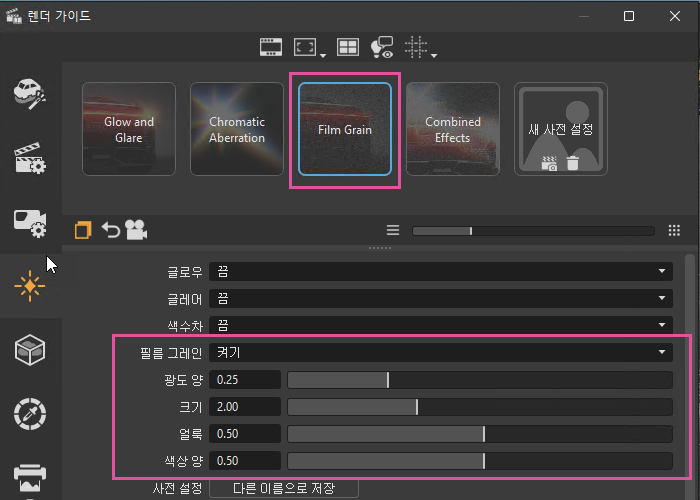Switch to list view with hamburger icon
Image resolution: width=700 pixels, height=500 pixels.
pyautogui.click(x=393, y=230)
